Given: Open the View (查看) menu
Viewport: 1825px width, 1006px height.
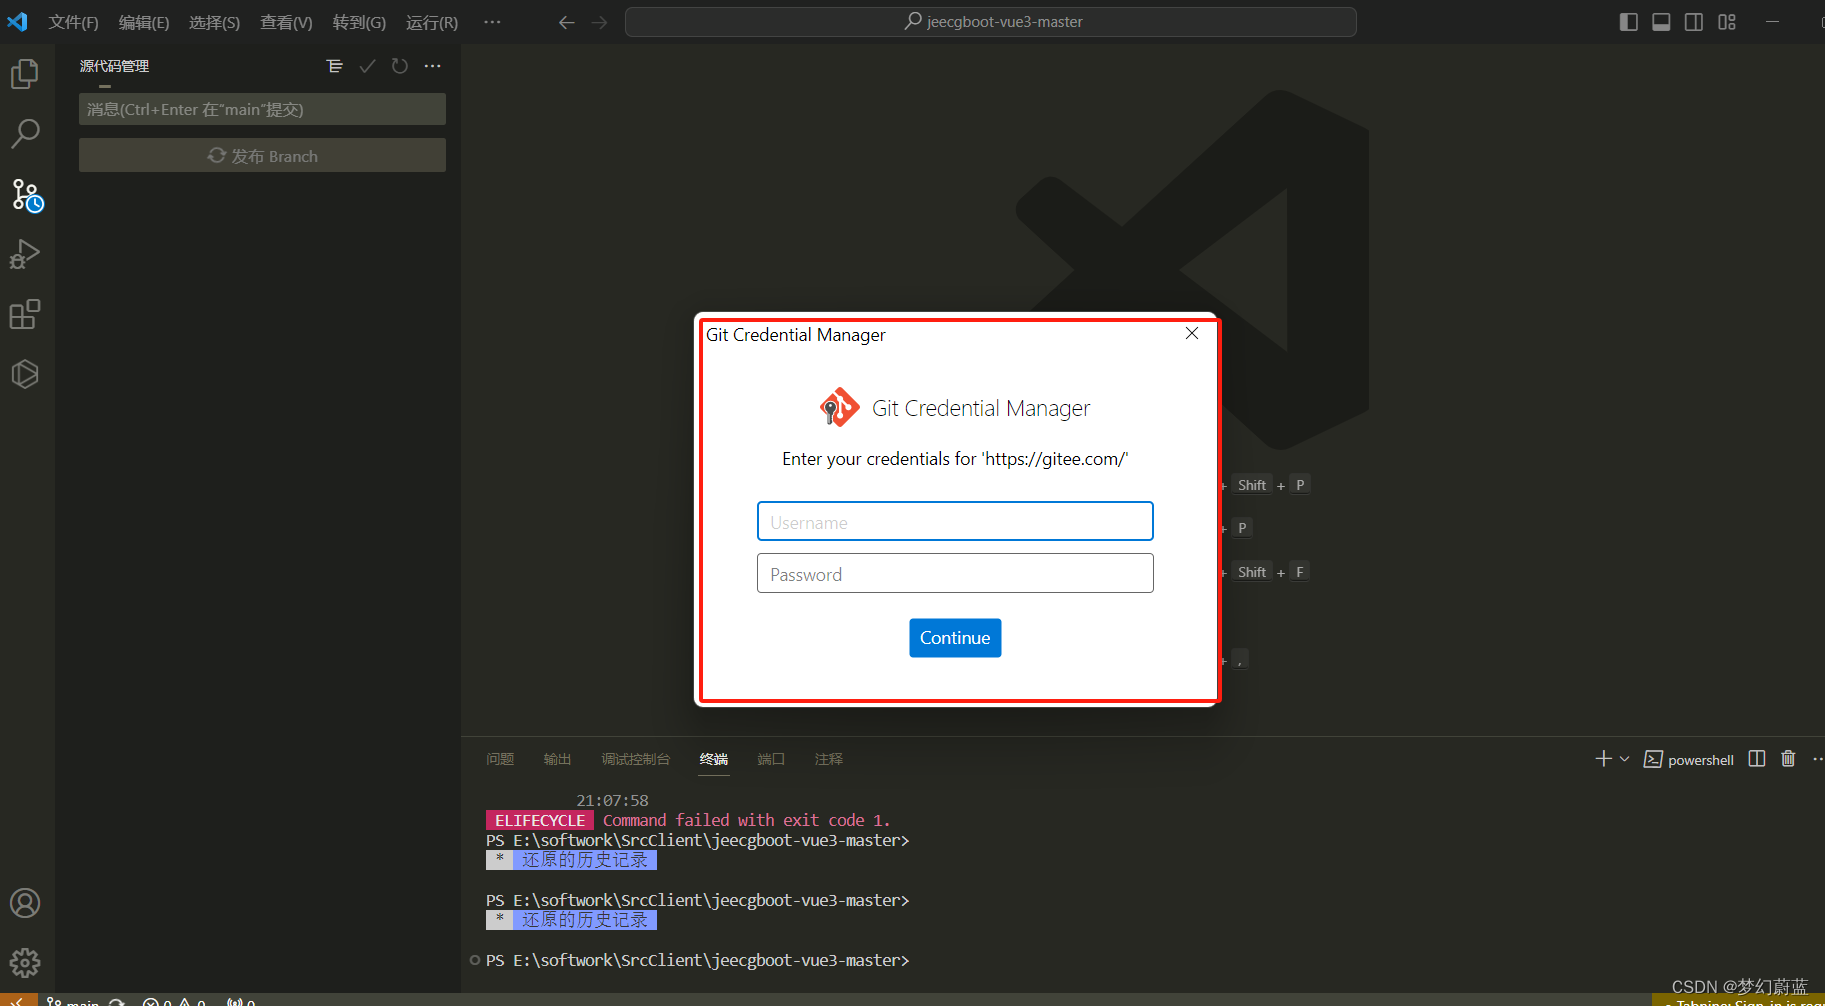Looking at the screenshot, I should click(x=286, y=22).
